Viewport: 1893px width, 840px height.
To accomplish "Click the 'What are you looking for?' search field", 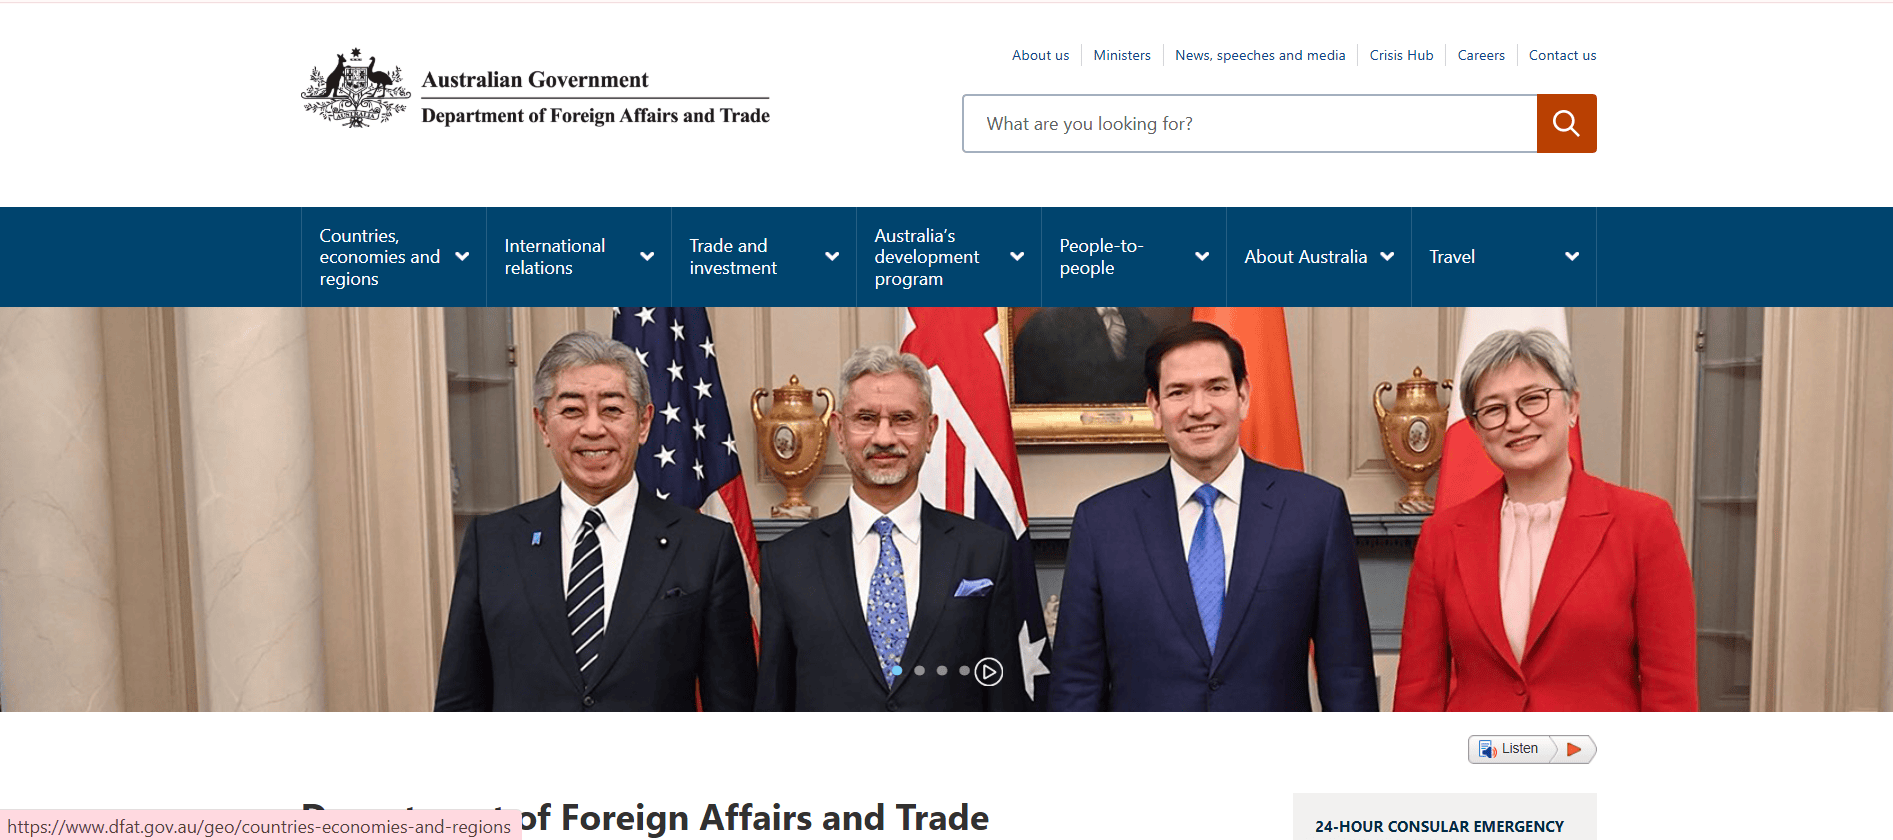I will (1250, 124).
